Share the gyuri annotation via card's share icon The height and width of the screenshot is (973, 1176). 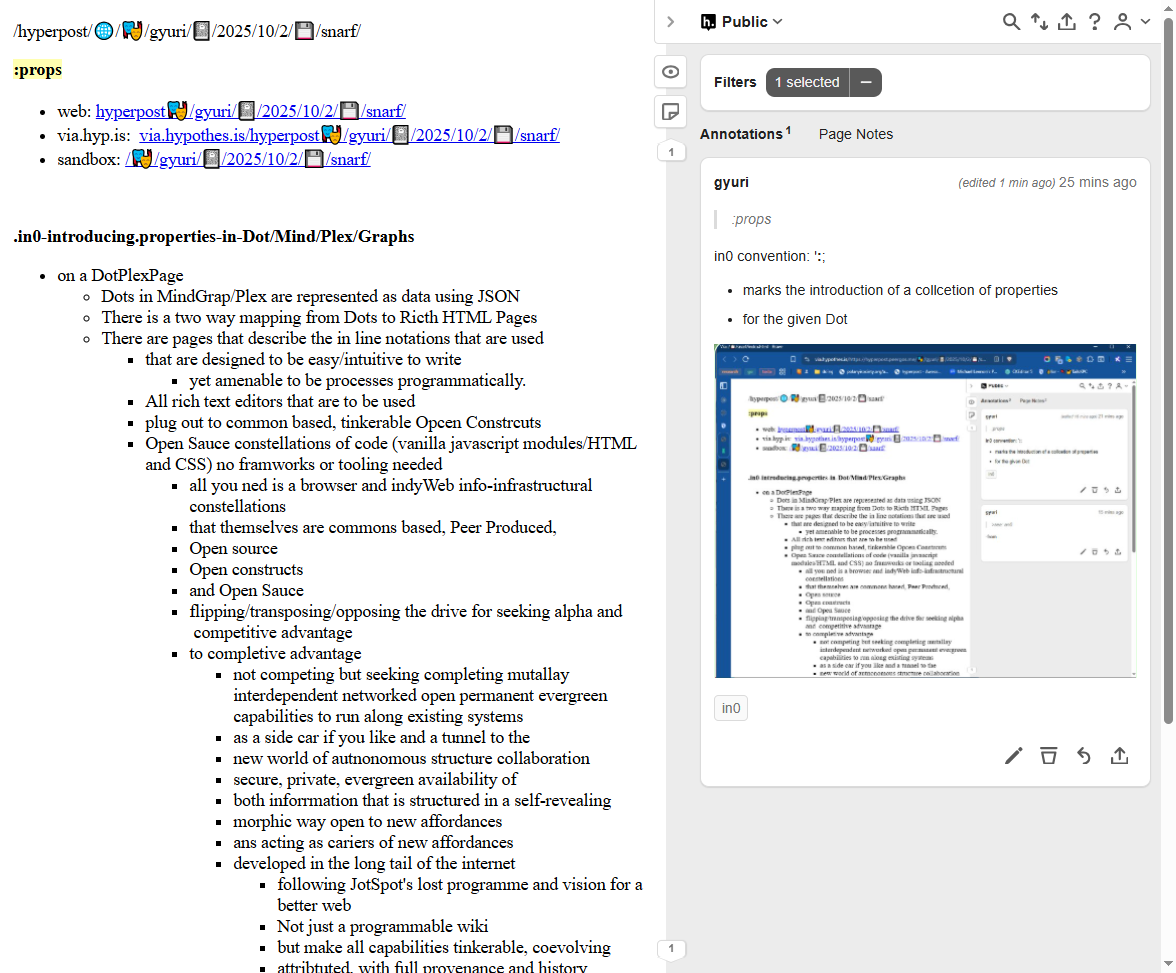(x=1119, y=755)
